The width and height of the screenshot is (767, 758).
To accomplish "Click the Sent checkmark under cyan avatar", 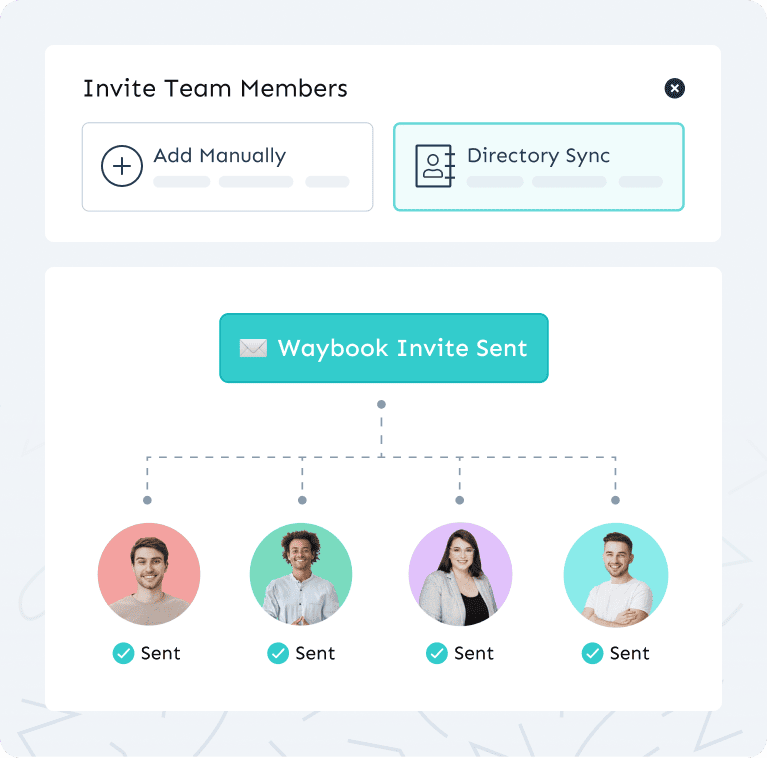I will [592, 653].
